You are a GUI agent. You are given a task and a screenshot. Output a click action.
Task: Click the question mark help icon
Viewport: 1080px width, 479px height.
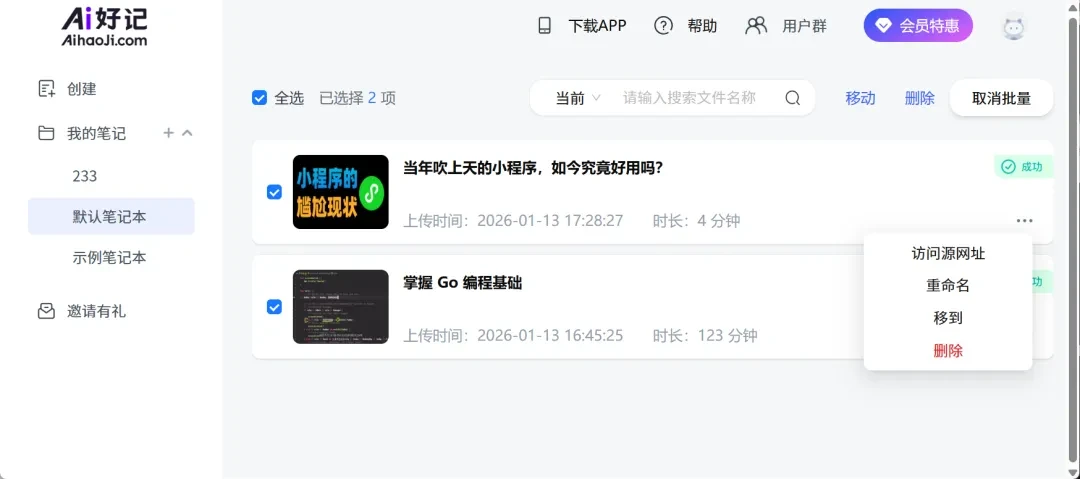tap(663, 26)
